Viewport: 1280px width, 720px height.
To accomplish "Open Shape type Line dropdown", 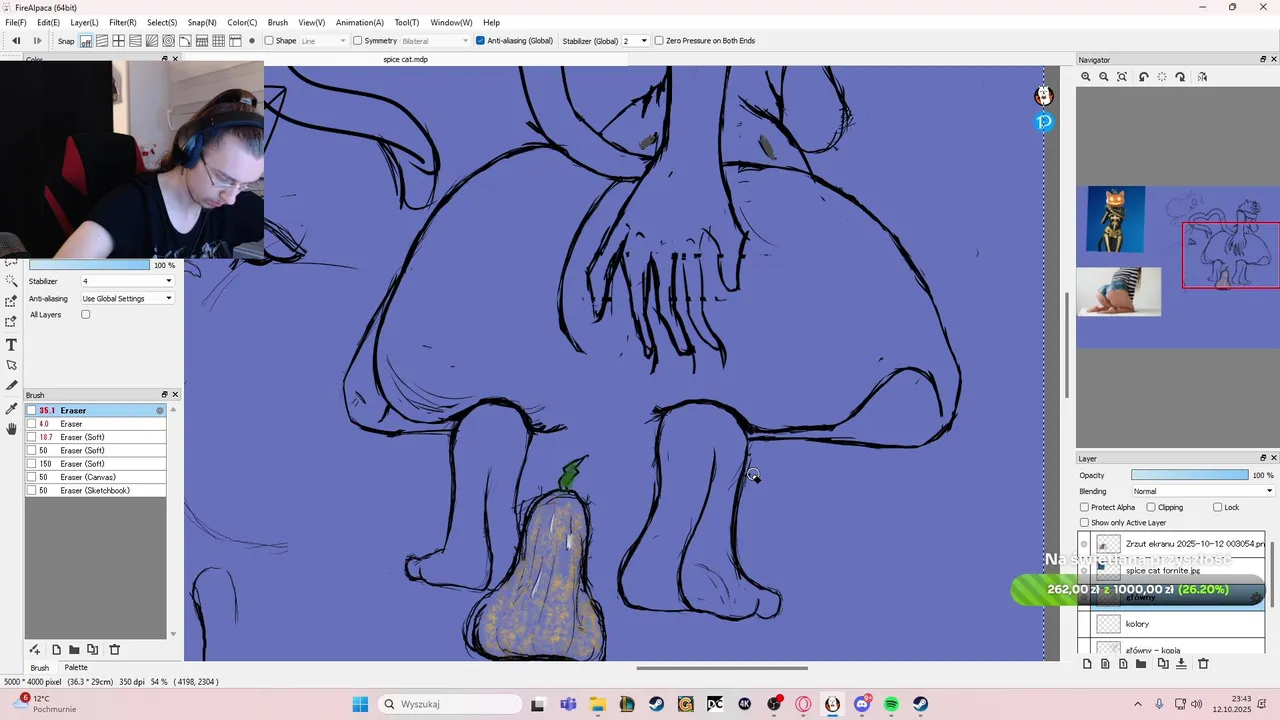I will (x=324, y=41).
